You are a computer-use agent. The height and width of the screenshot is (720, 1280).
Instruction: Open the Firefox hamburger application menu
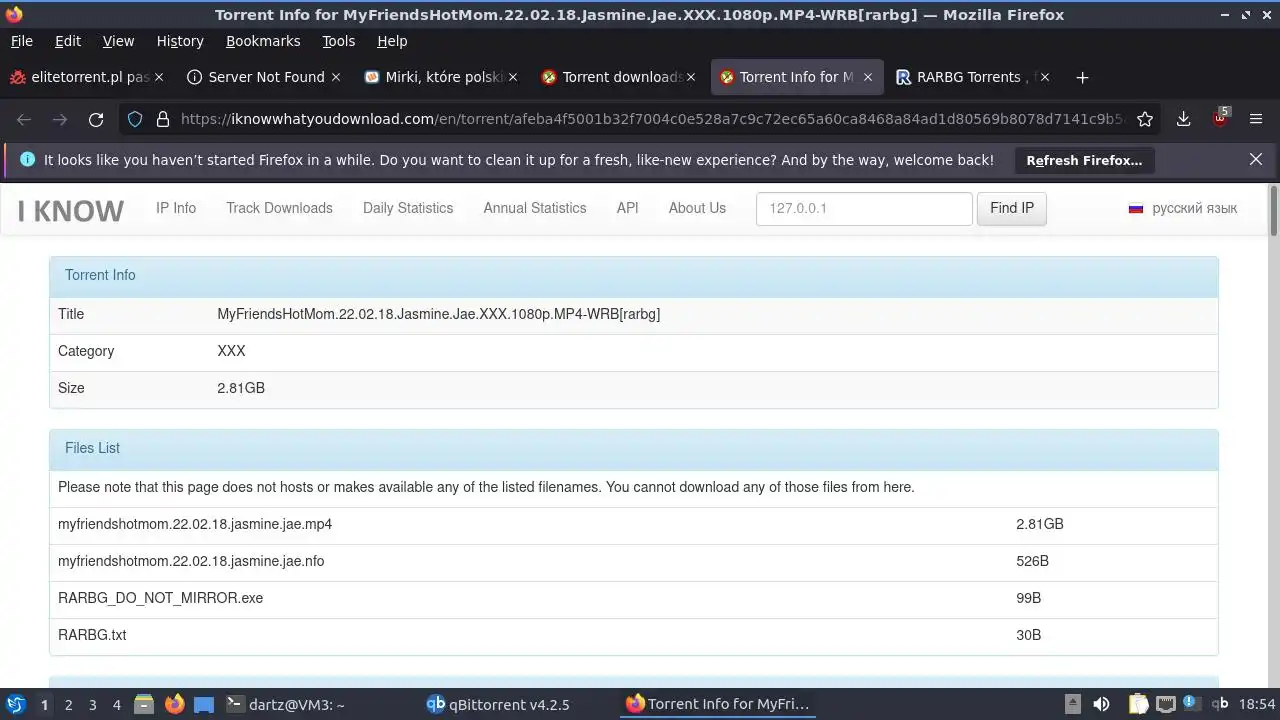1256,119
